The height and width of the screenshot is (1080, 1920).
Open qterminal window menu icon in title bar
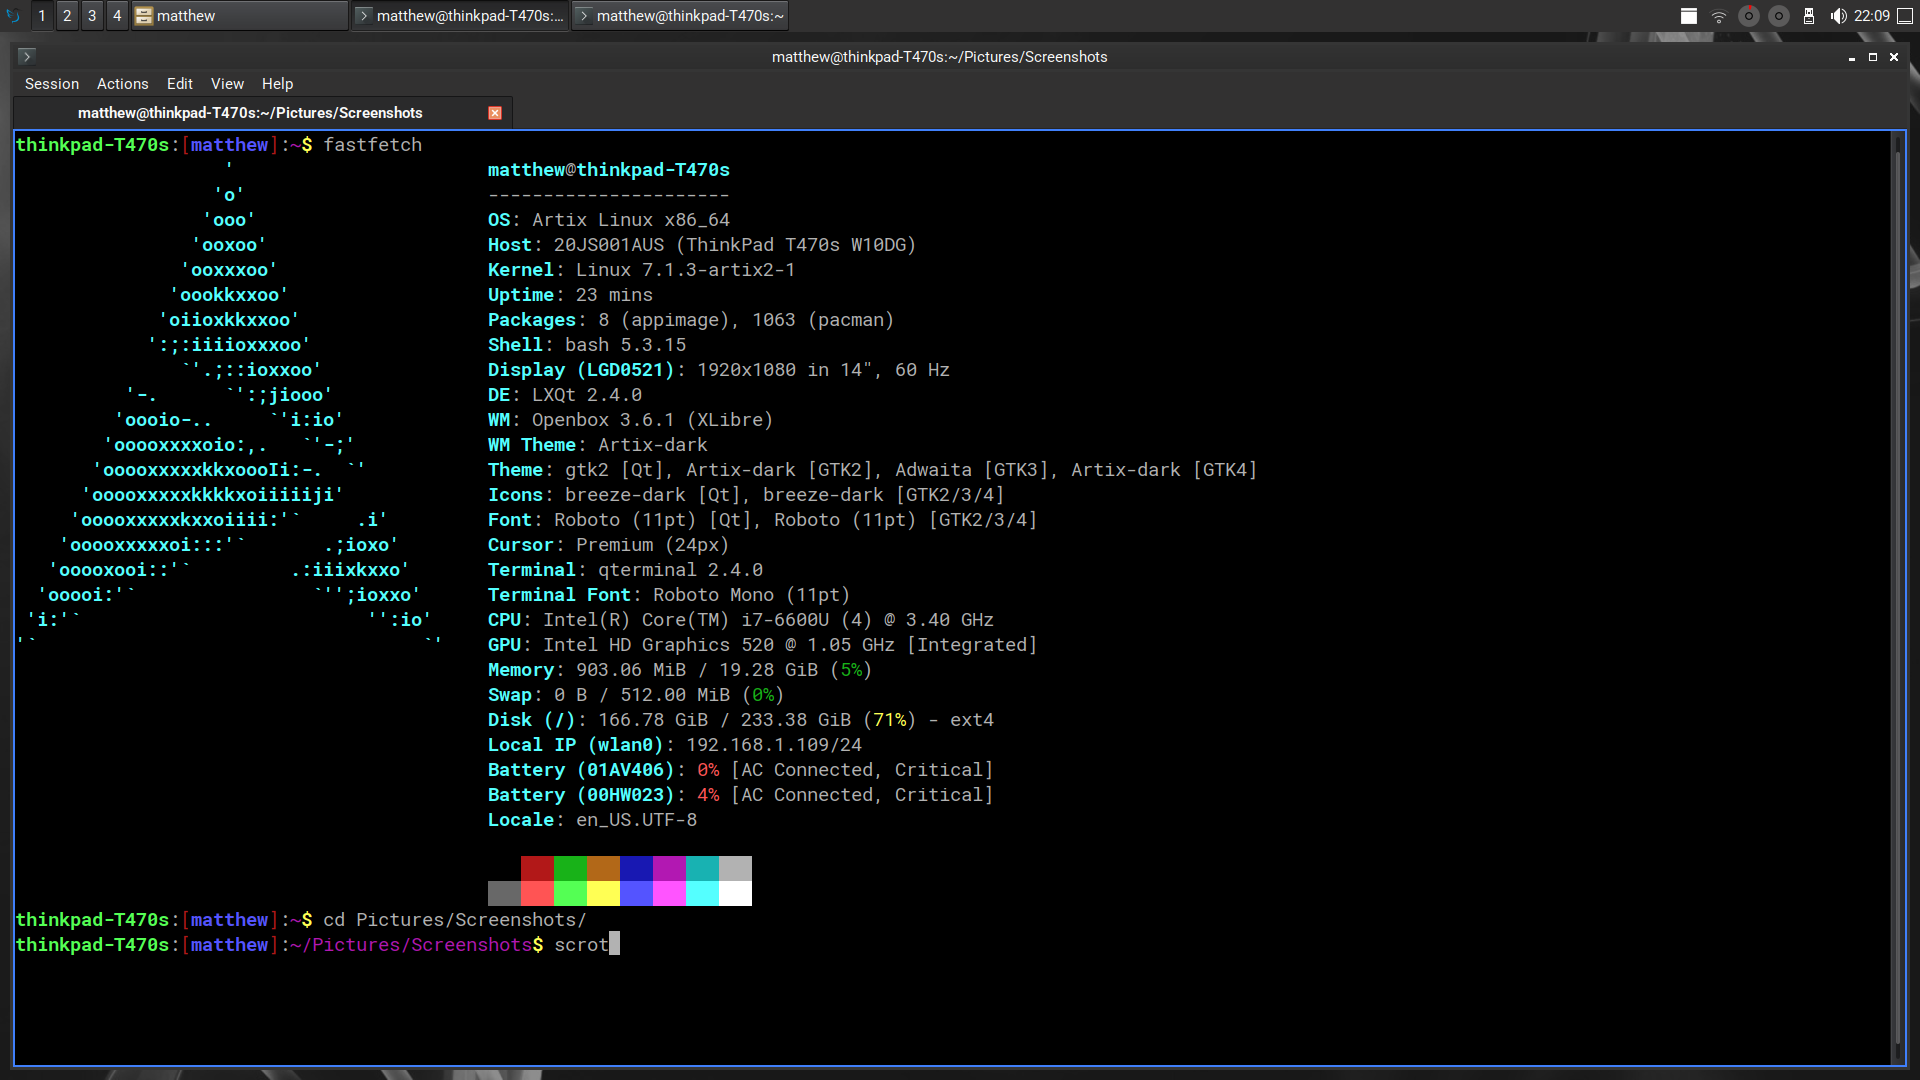27,56
